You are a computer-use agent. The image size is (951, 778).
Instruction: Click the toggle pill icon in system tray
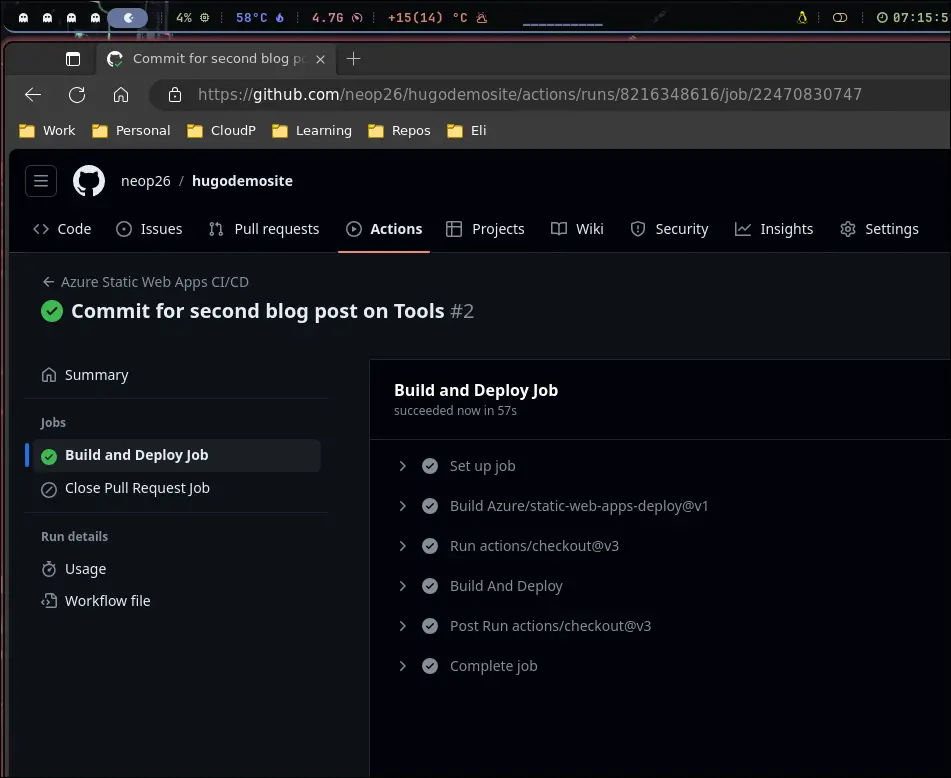tap(840, 18)
